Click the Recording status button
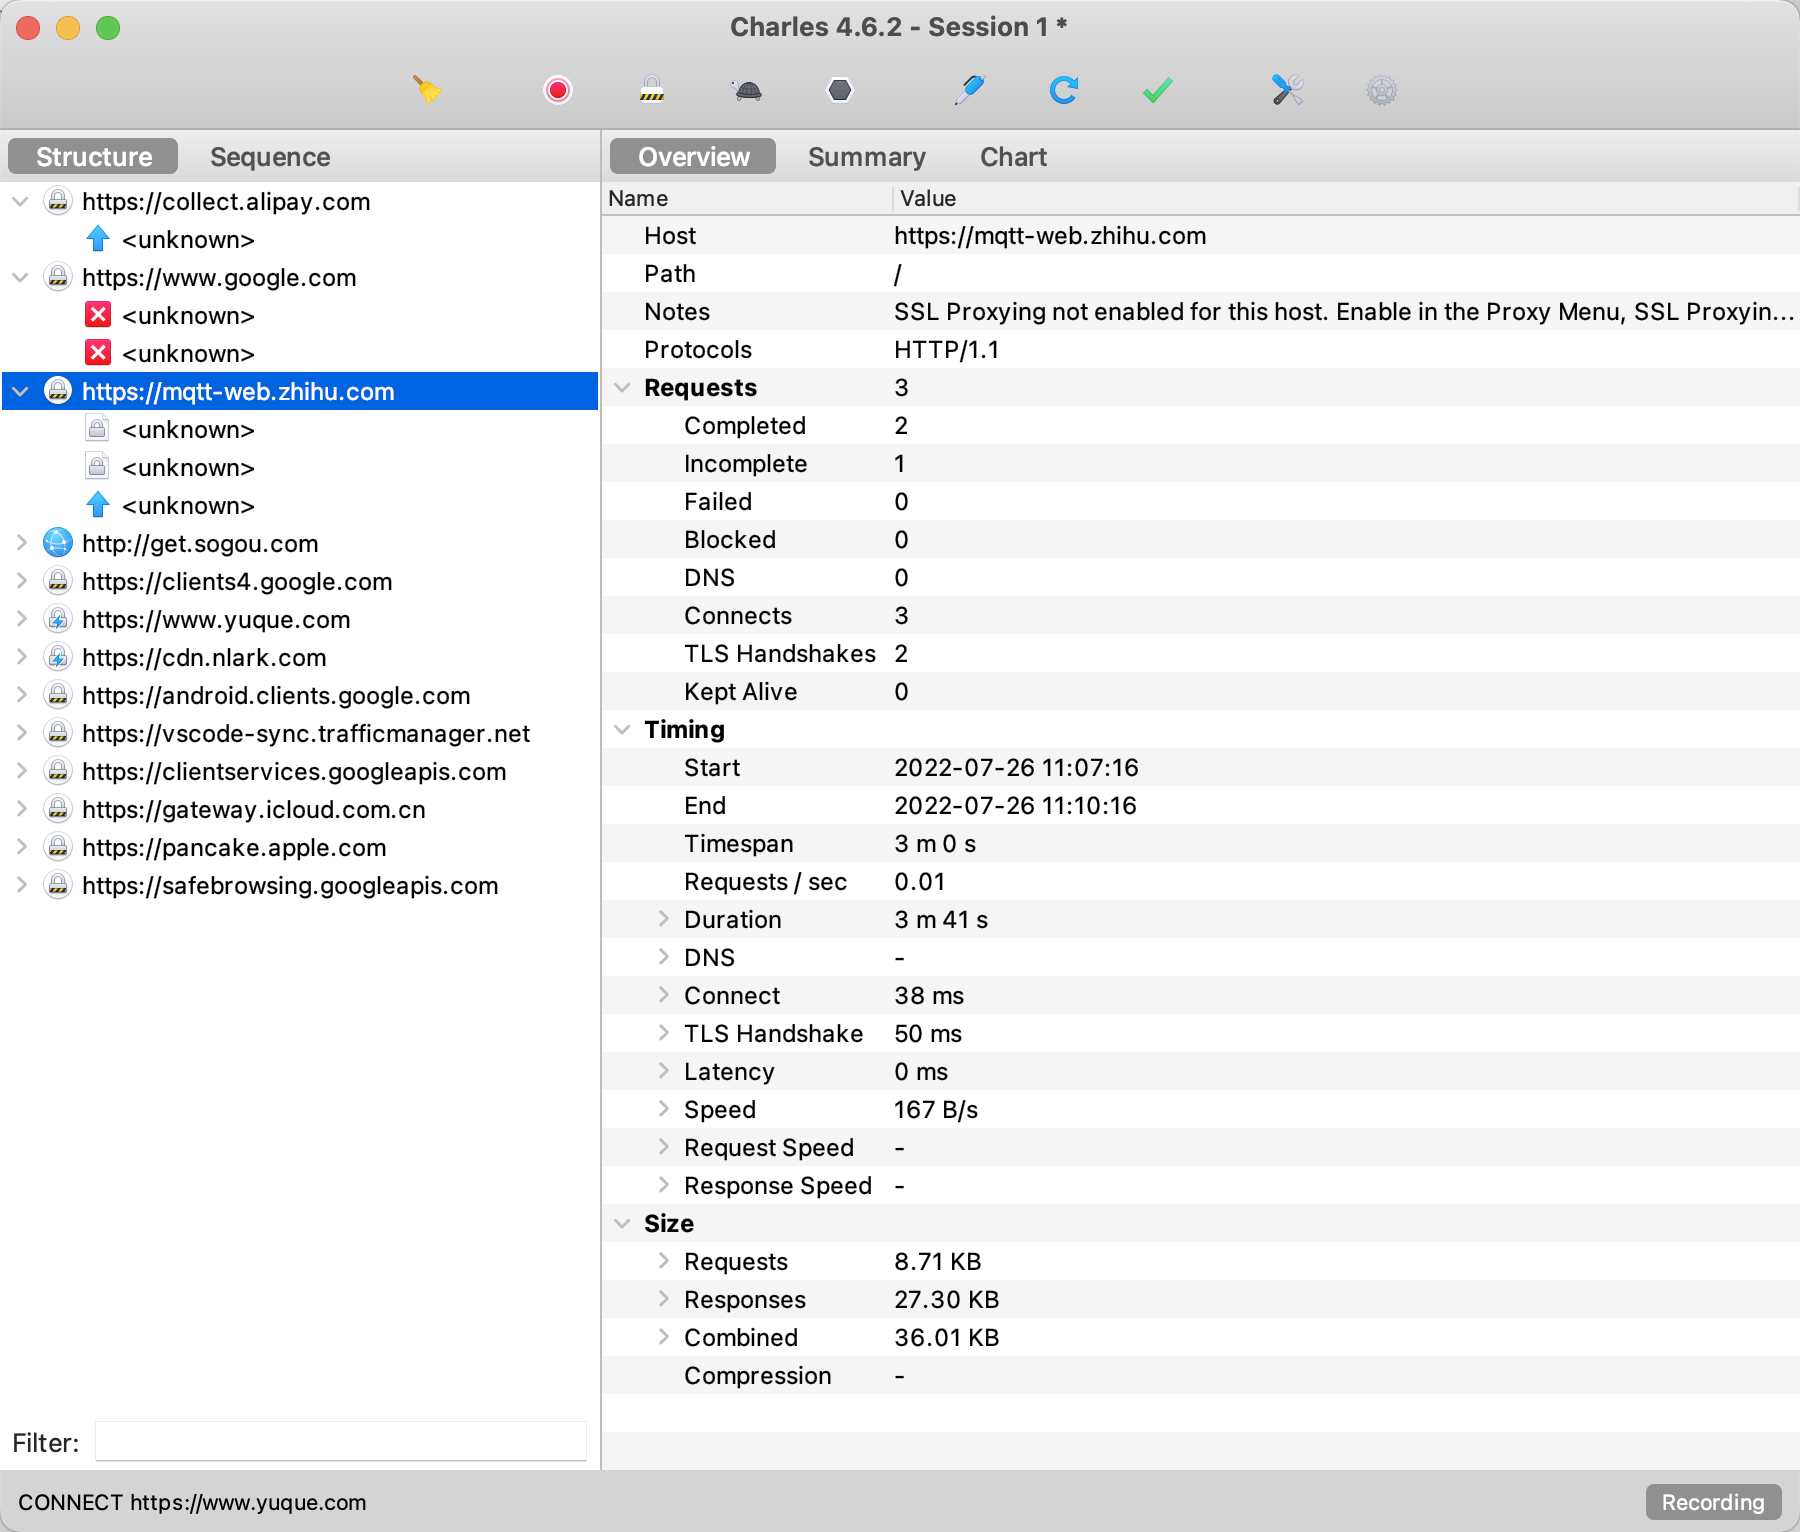 1713,1502
